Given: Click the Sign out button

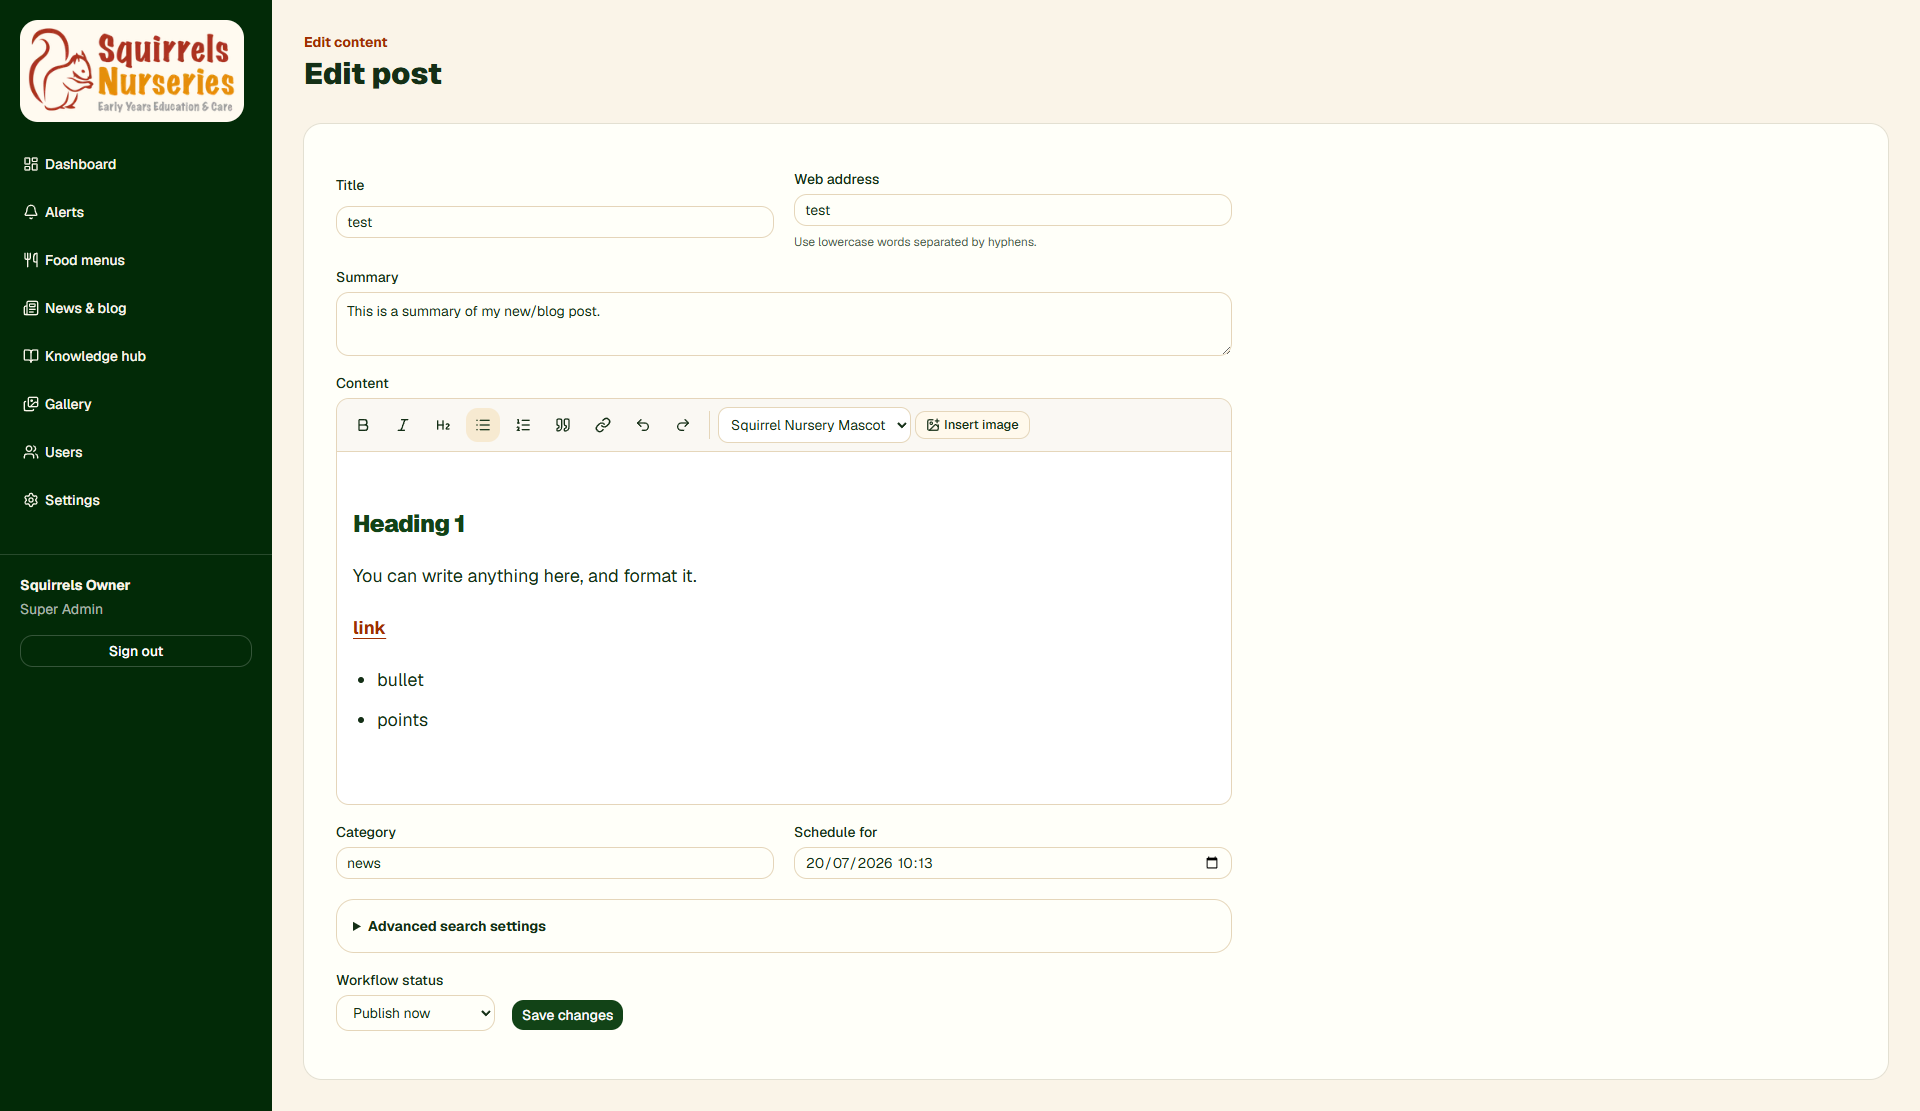Looking at the screenshot, I should tap(136, 651).
